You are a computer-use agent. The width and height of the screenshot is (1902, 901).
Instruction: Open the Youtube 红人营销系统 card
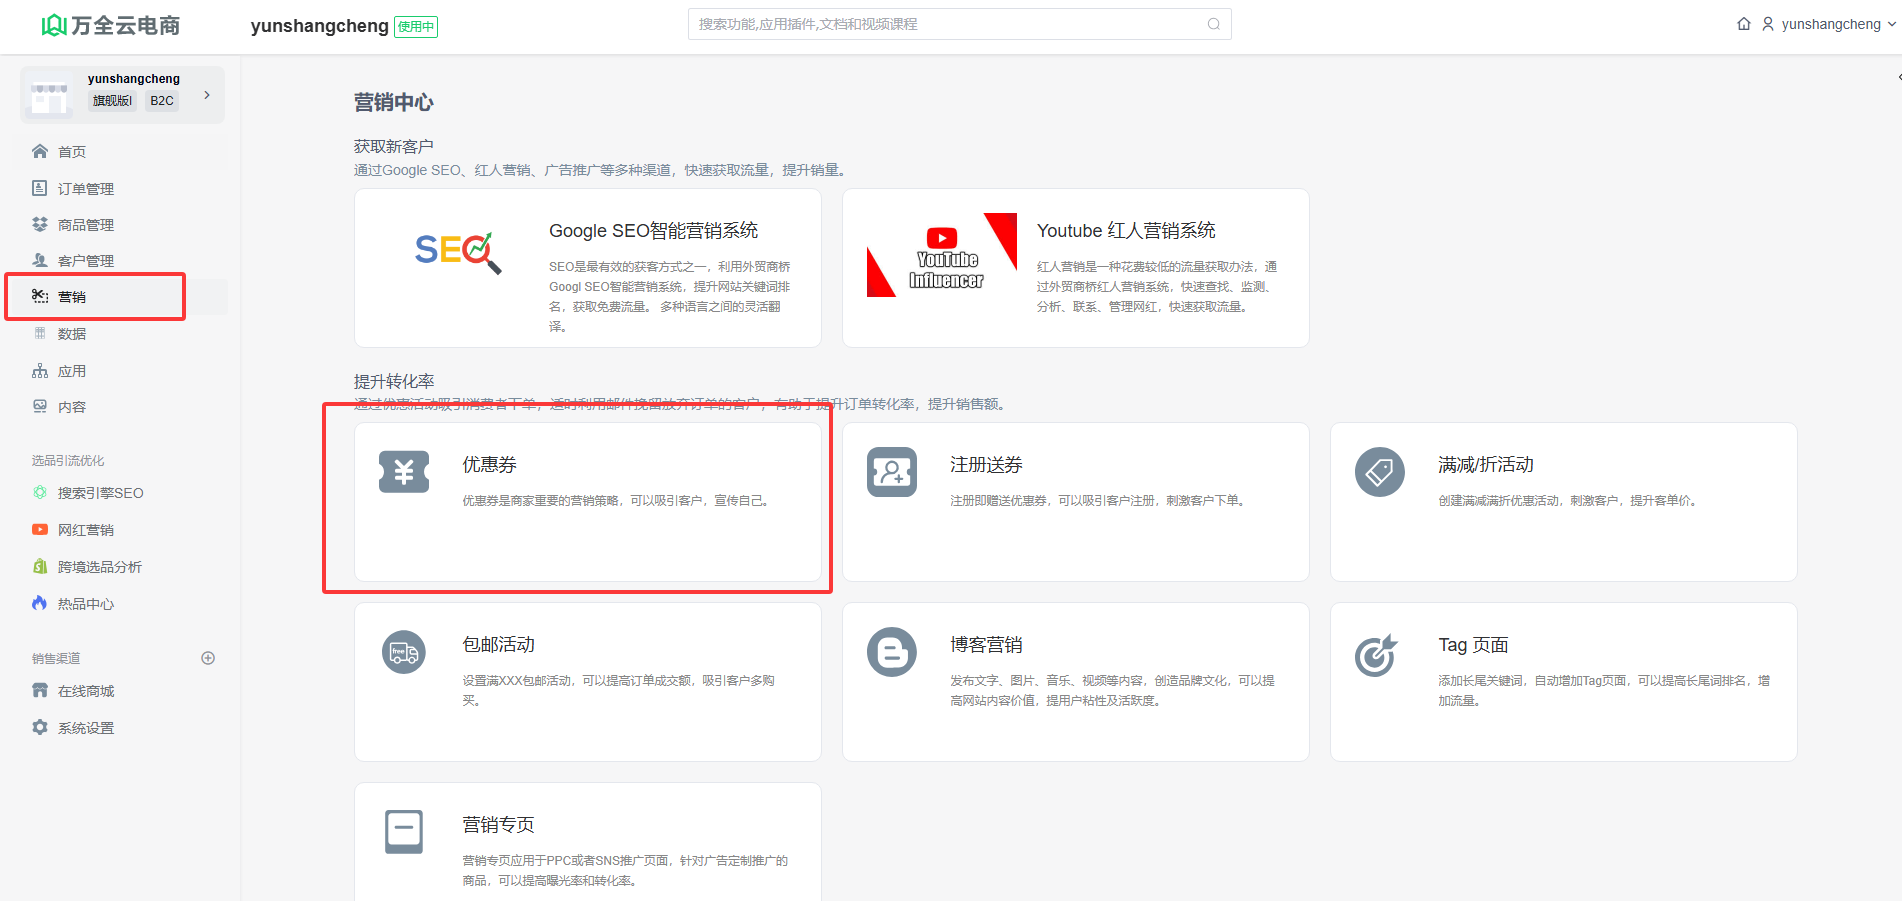1075,268
